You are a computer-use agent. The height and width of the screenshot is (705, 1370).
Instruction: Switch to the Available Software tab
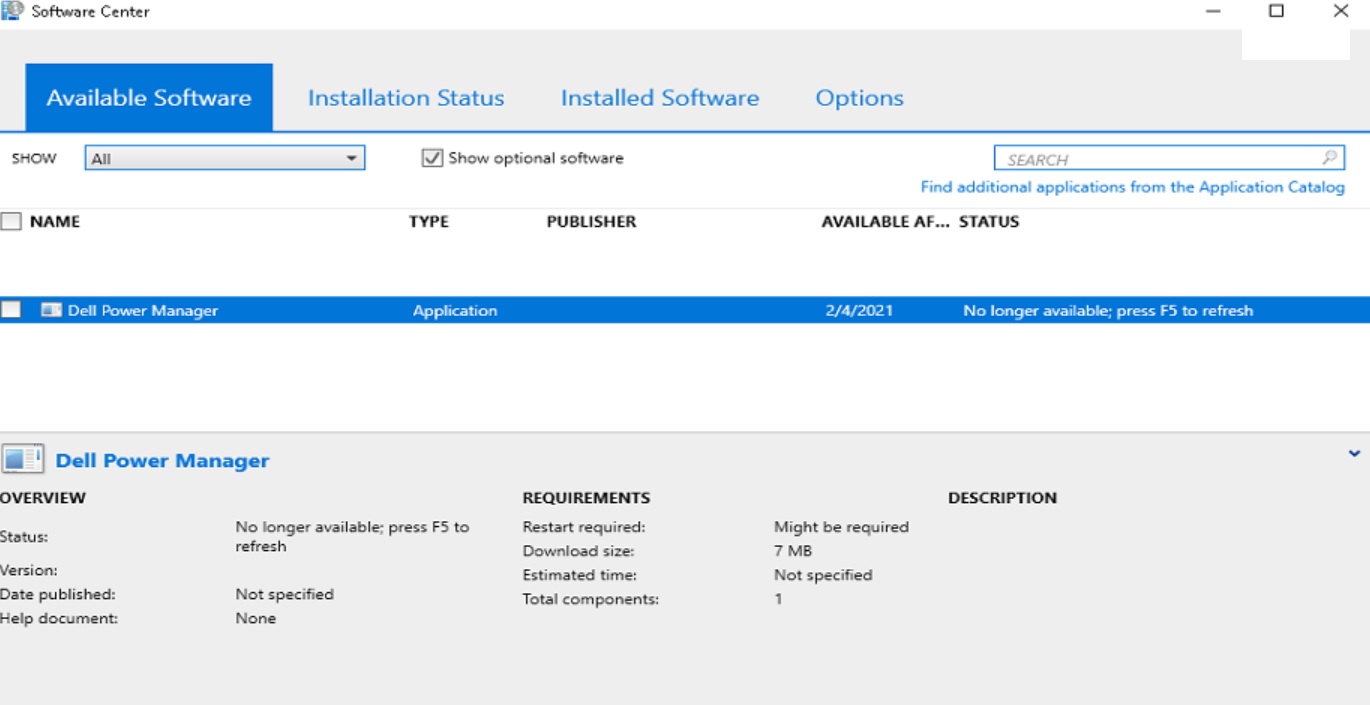pyautogui.click(x=149, y=97)
